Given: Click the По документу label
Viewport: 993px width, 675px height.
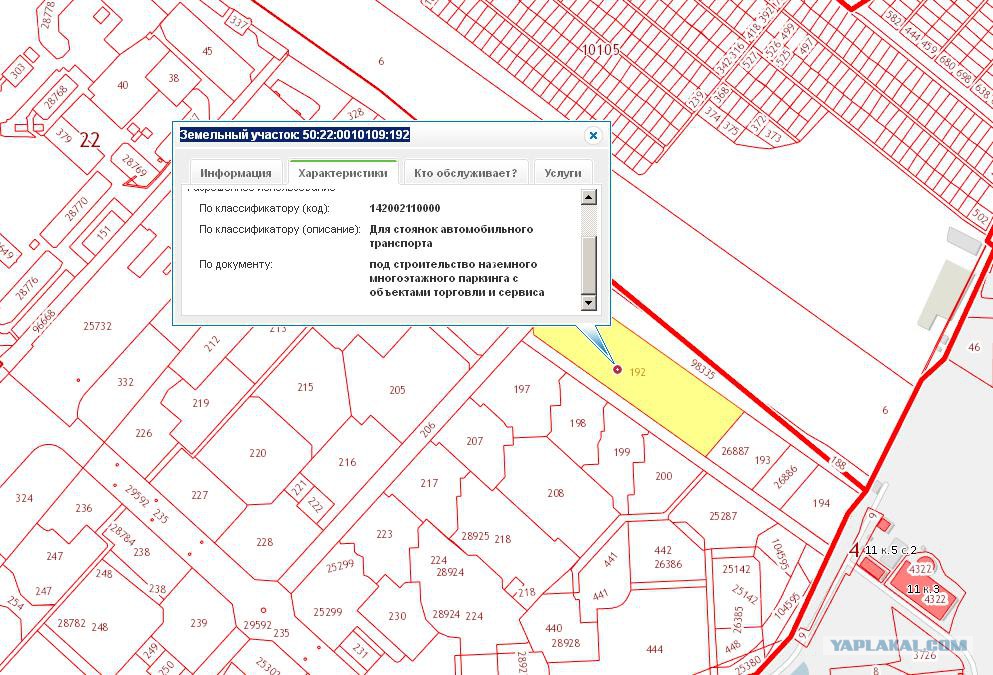Looking at the screenshot, I should coord(236,264).
